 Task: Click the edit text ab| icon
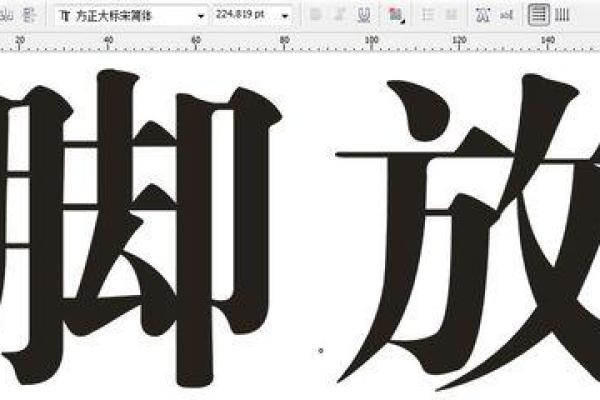click(x=506, y=15)
